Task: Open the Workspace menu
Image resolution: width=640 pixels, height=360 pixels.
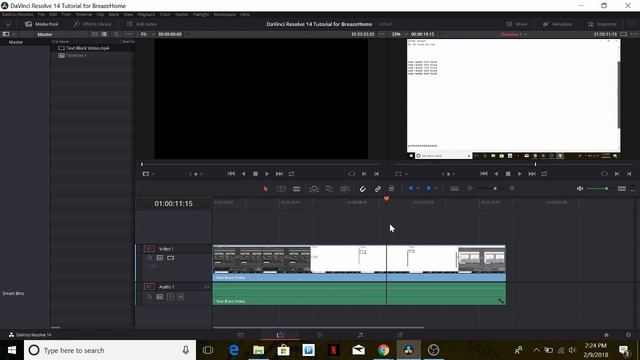Action: point(224,14)
